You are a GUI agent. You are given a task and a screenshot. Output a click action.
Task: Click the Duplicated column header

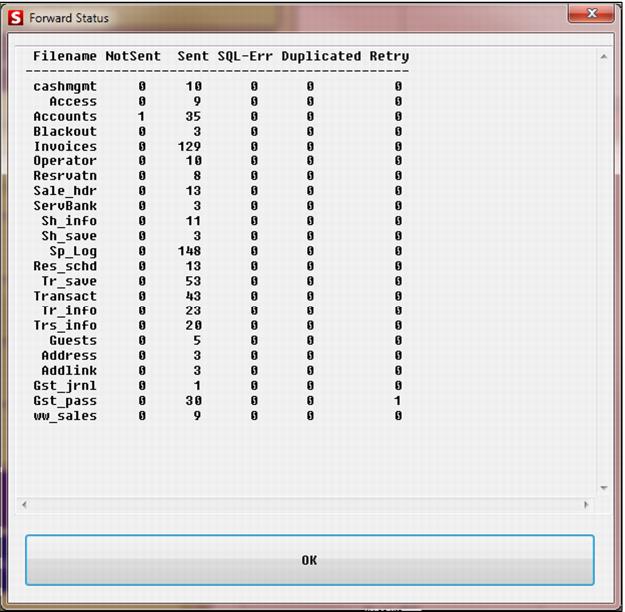321,56
